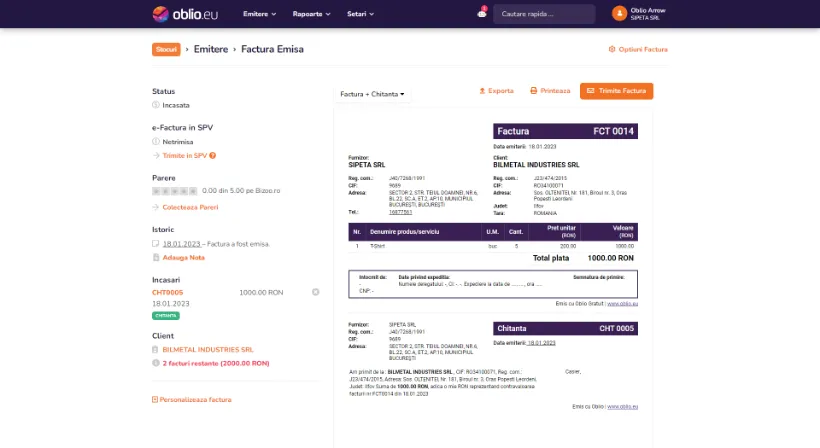Click the rating stars under Parere
Screen dimensions: 820x448
pos(175,191)
